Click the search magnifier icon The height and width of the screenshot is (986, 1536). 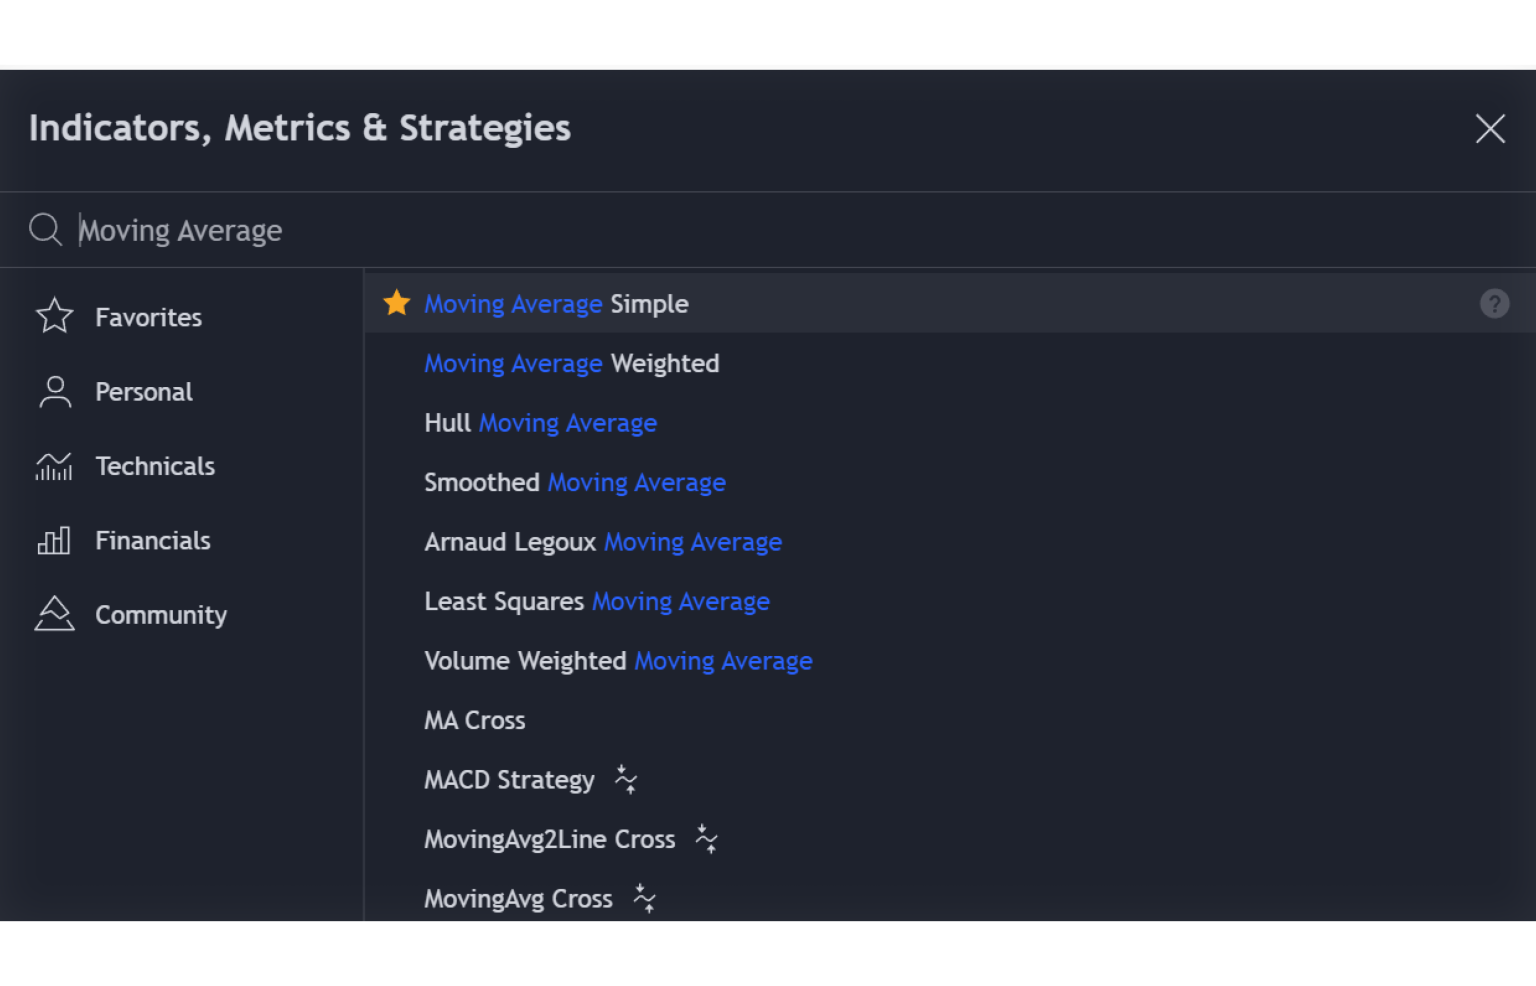pyautogui.click(x=45, y=229)
